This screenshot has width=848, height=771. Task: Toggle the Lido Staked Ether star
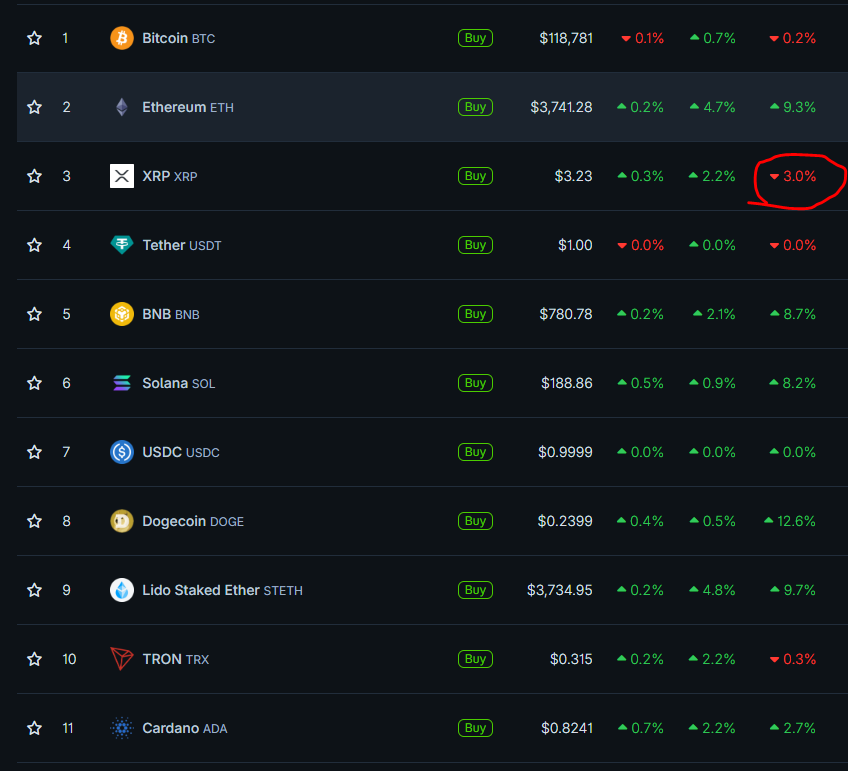tap(35, 590)
